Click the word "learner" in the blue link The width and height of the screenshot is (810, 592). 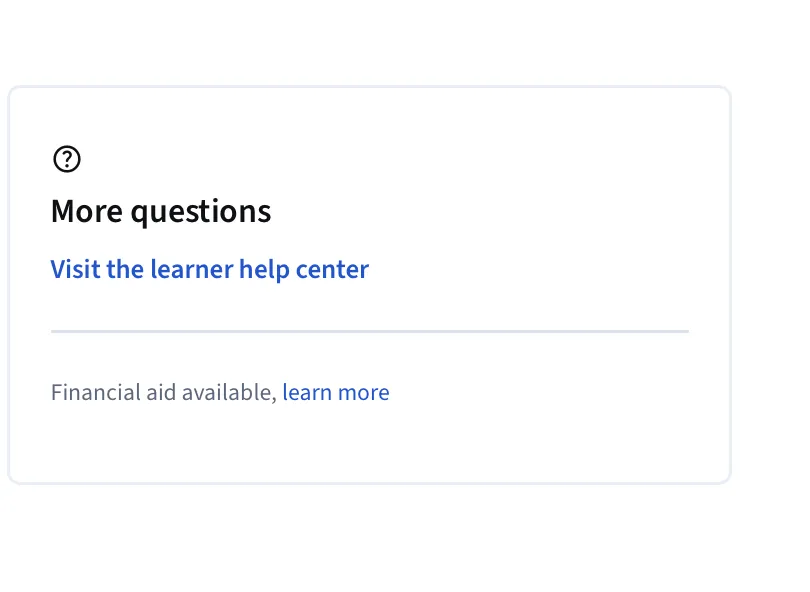[192, 269]
